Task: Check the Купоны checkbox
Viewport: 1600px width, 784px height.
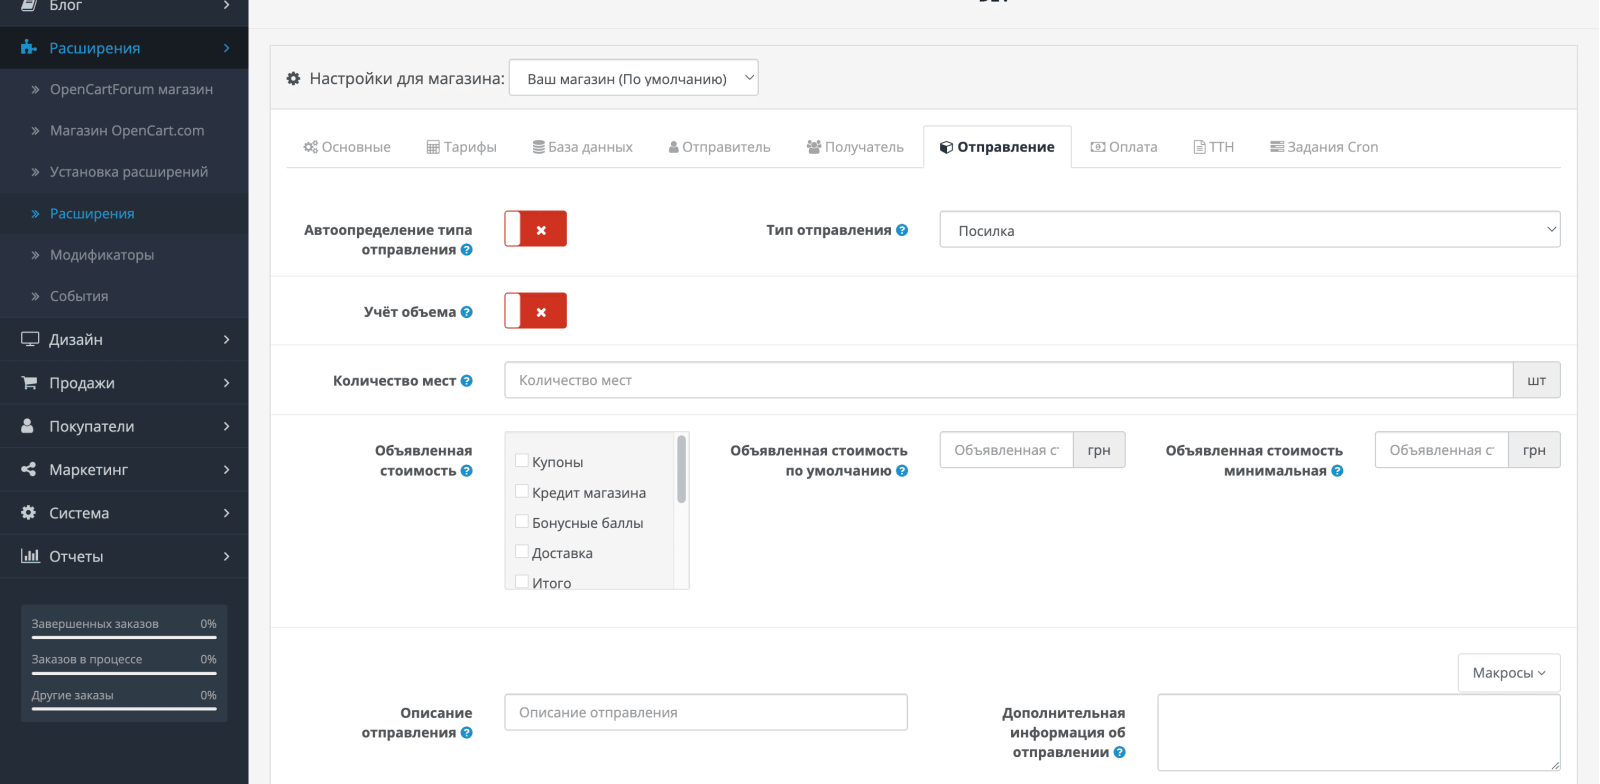Action: coord(521,461)
